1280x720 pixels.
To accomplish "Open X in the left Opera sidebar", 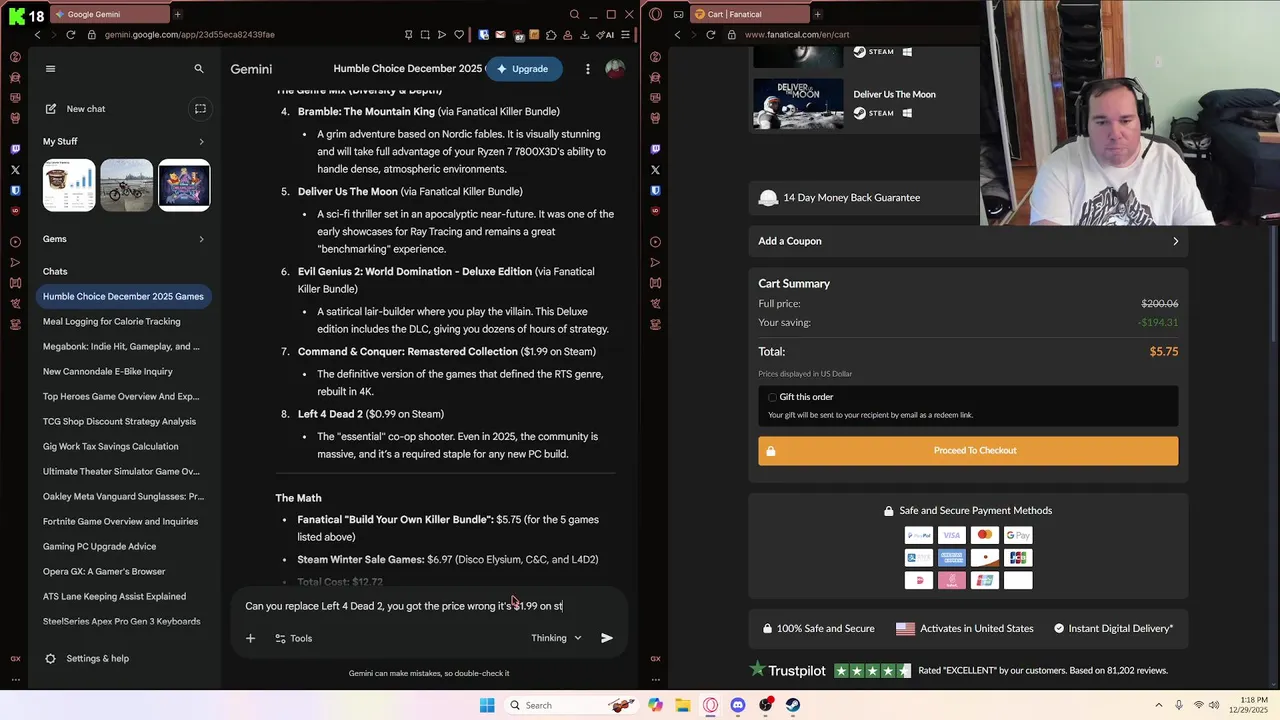I will tap(15, 170).
